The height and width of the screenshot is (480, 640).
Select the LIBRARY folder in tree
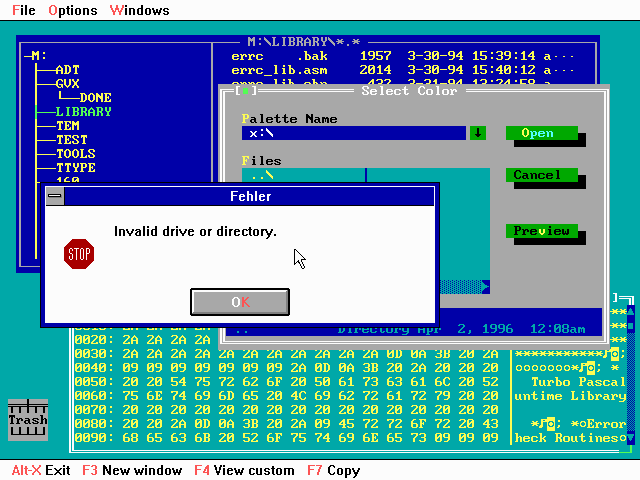[x=83, y=112]
